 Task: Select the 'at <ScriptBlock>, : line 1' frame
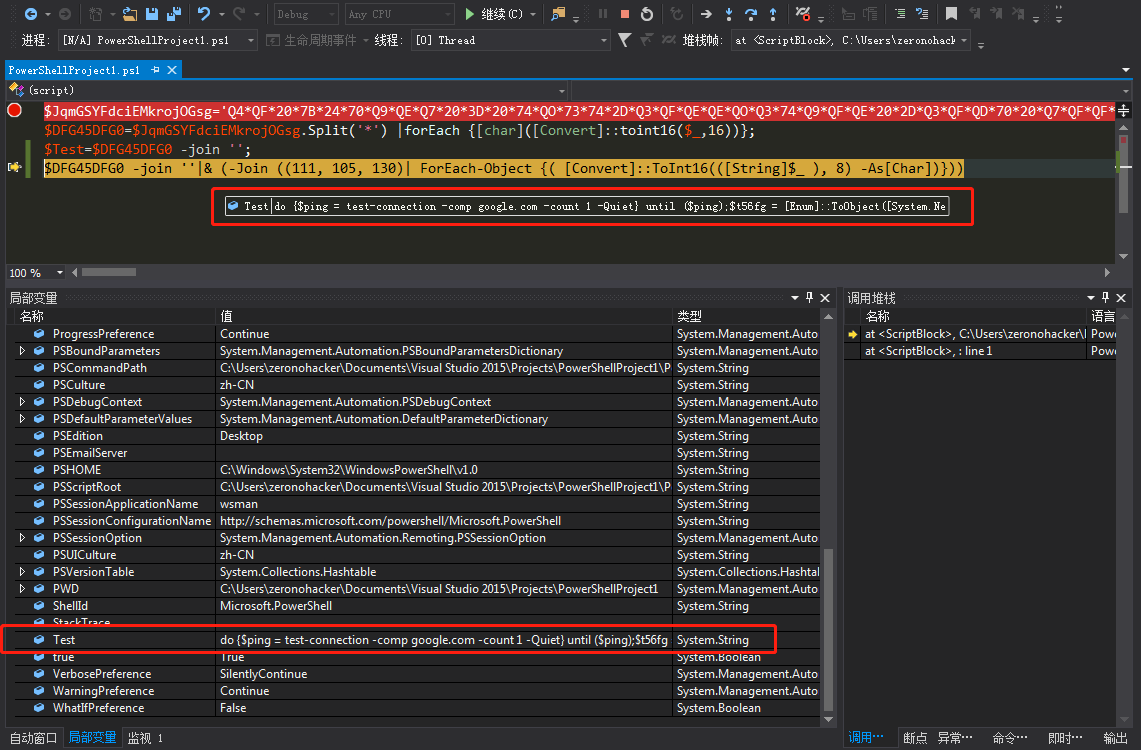pos(980,351)
